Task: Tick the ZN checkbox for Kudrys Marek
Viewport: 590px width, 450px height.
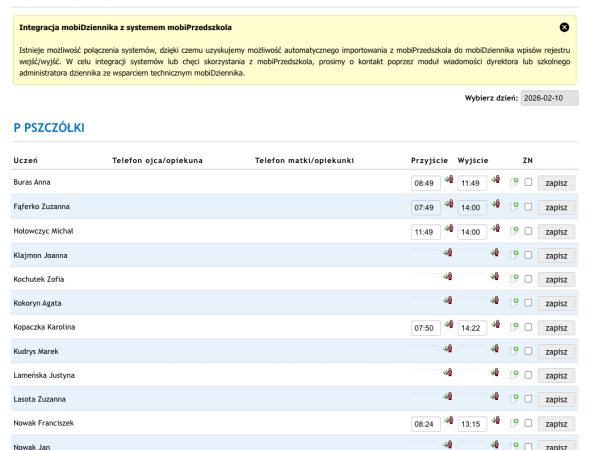Action: pyautogui.click(x=528, y=351)
